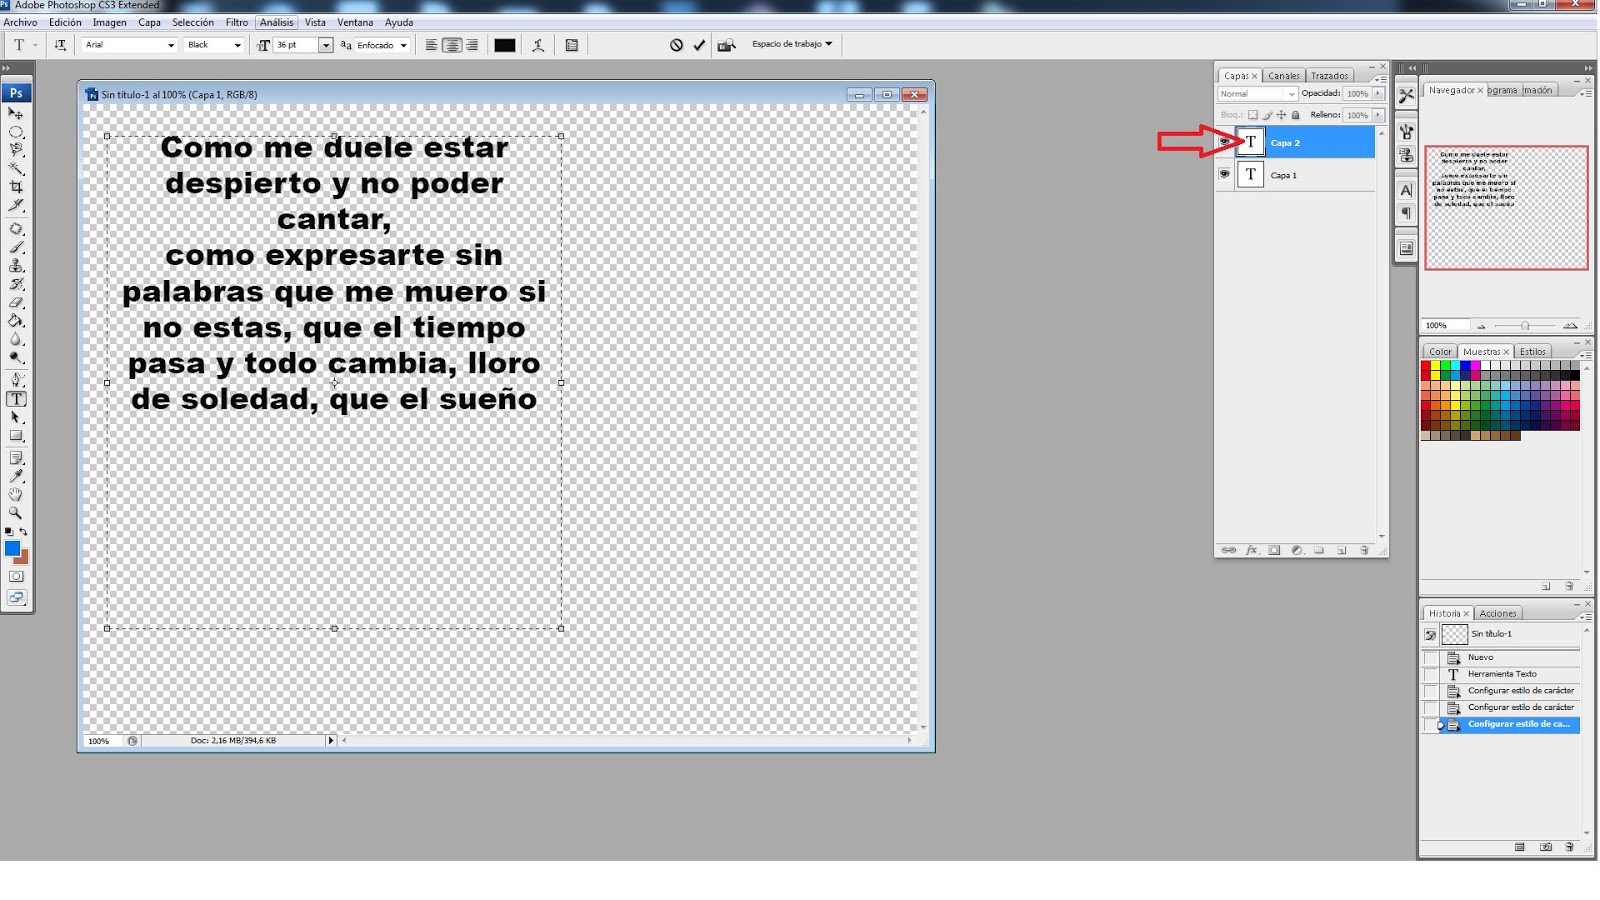Select the Capa 1 layer row
1600x900 pixels.
tap(1295, 175)
